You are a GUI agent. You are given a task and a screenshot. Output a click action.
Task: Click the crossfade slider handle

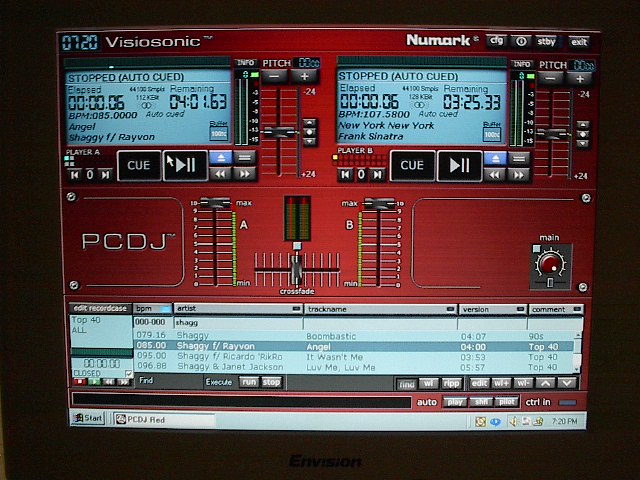297,270
